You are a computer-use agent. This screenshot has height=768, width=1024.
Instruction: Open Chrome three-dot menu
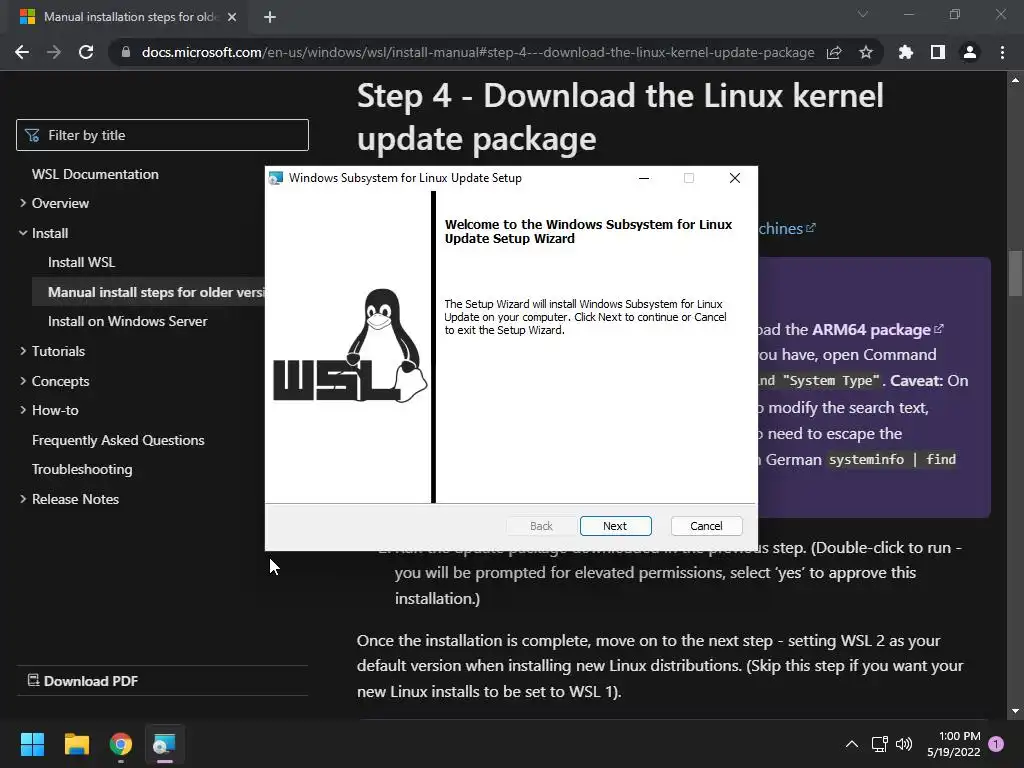(1002, 52)
